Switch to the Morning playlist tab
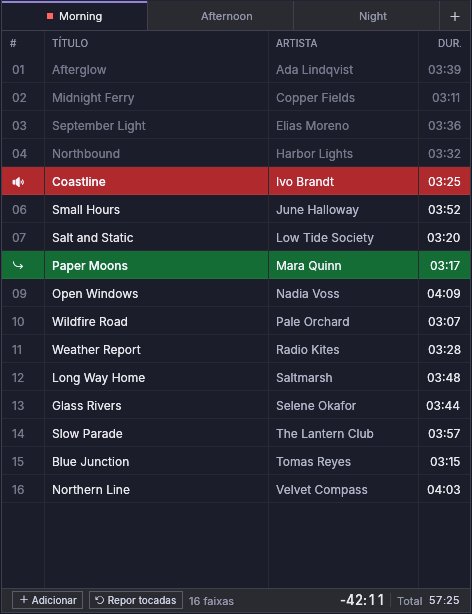This screenshot has width=472, height=614. [x=74, y=16]
